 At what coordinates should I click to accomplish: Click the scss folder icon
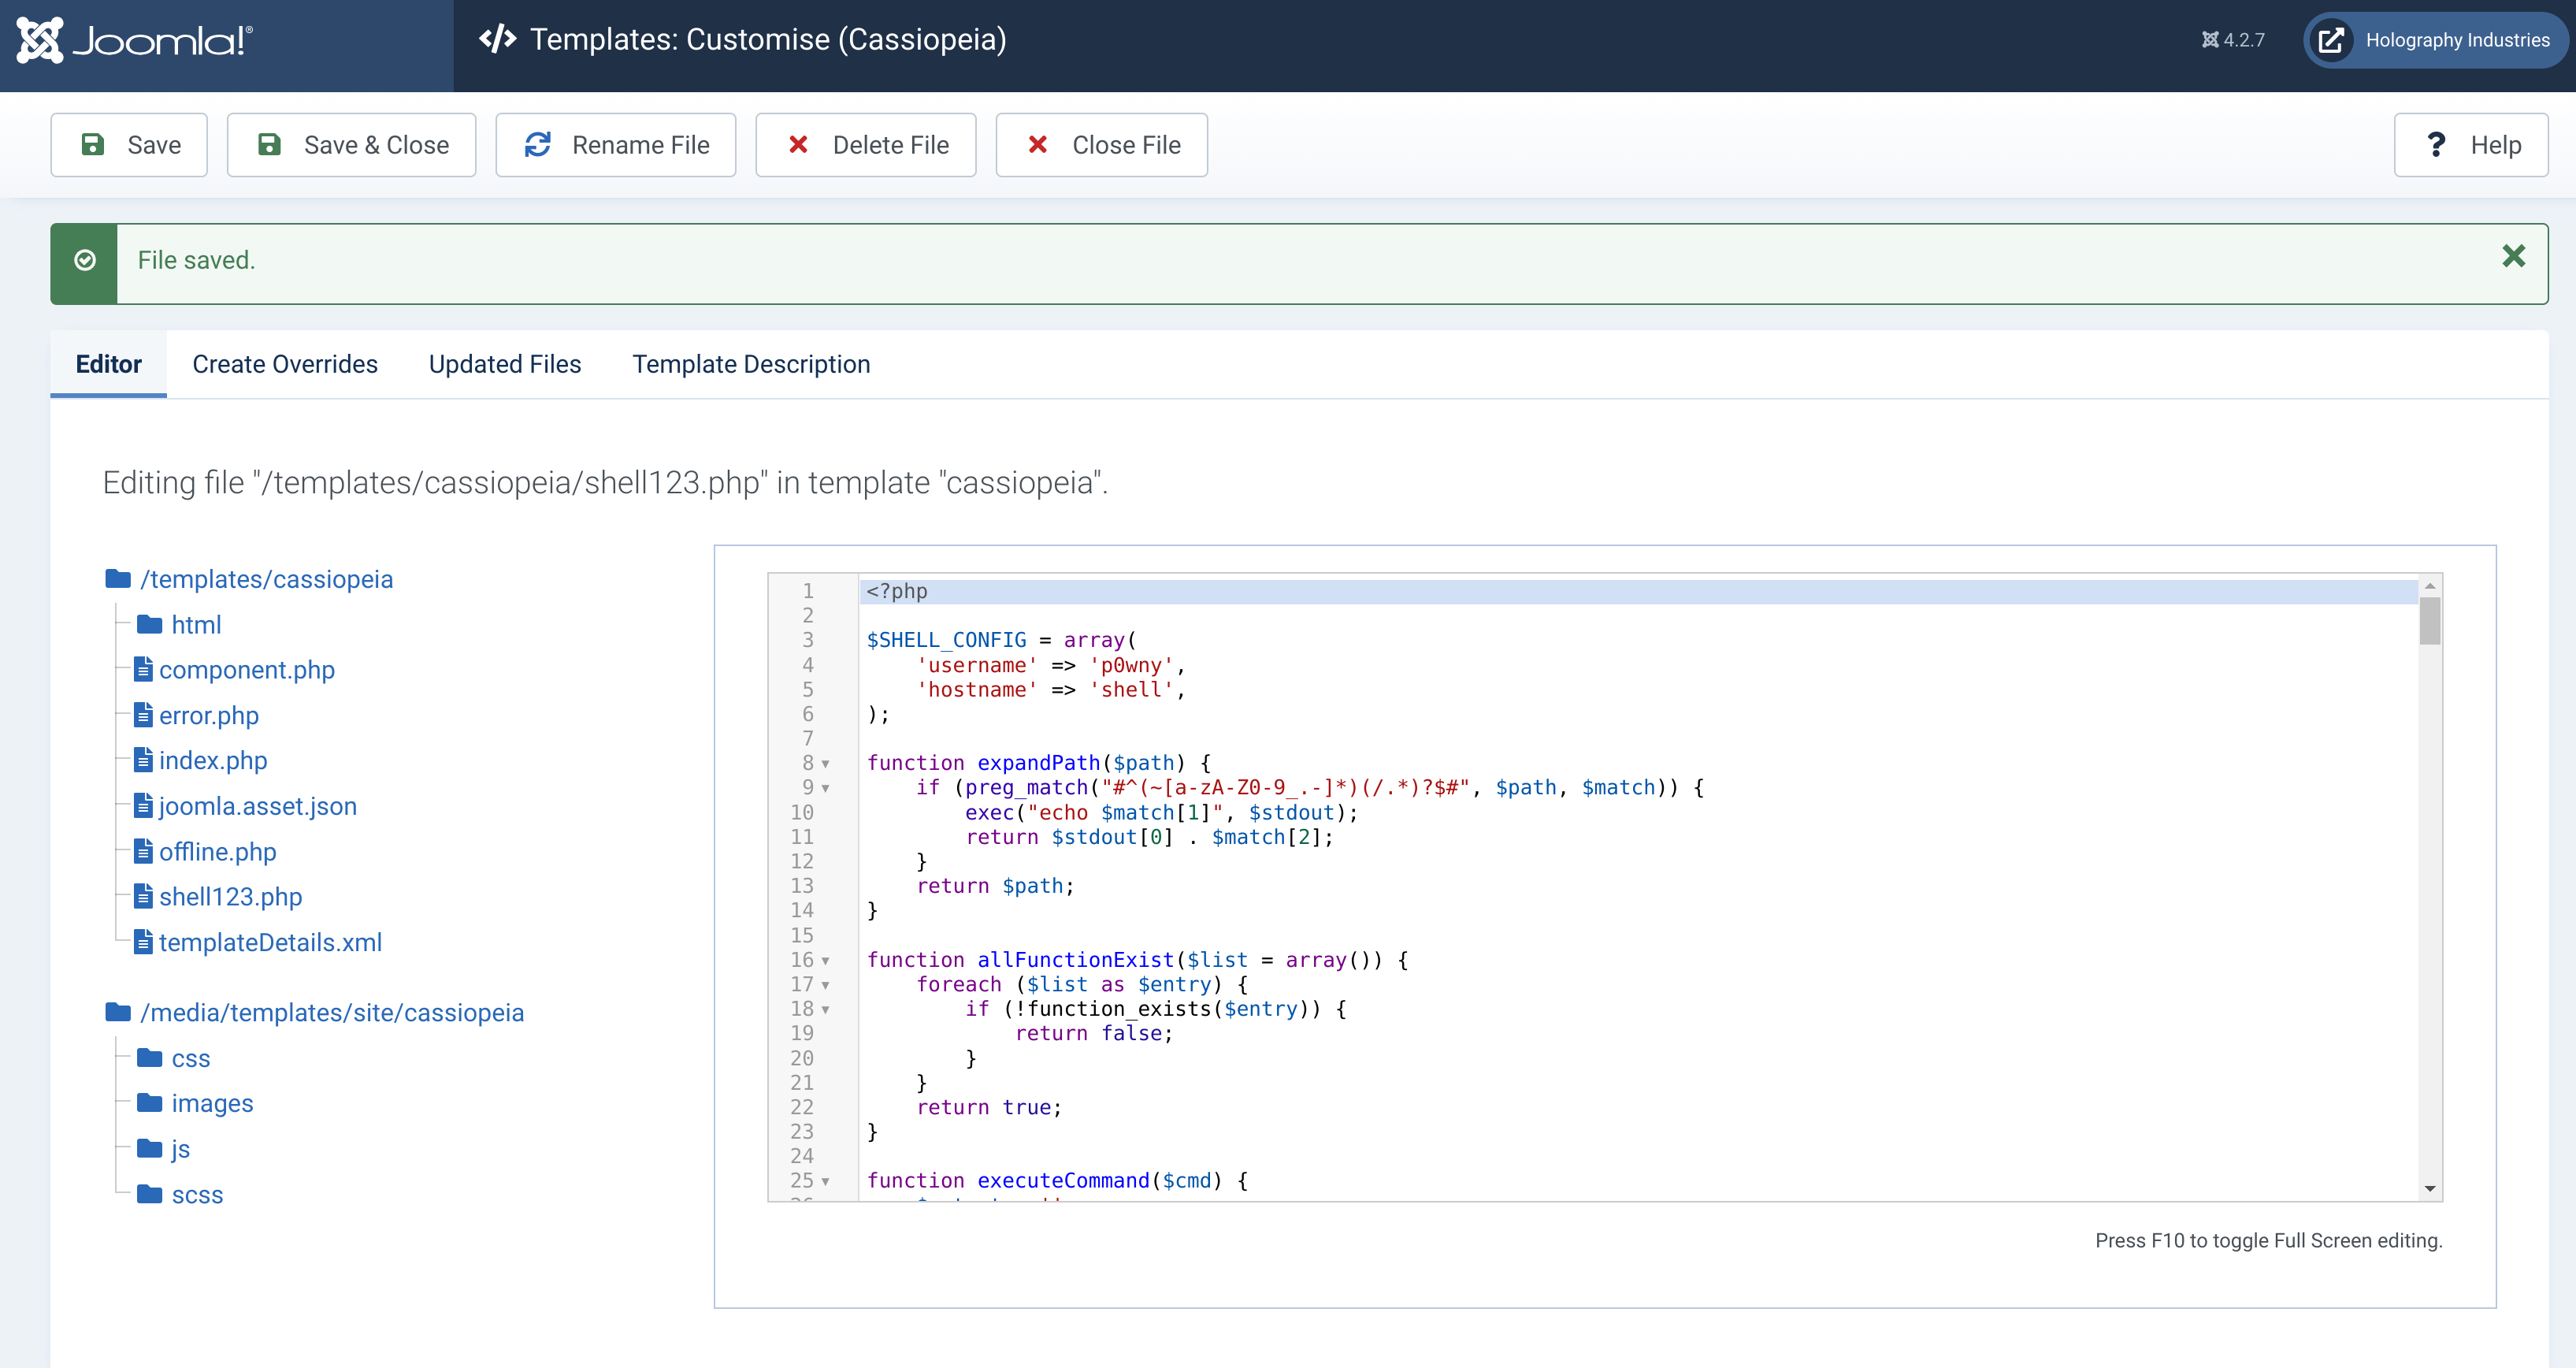pyautogui.click(x=149, y=1193)
